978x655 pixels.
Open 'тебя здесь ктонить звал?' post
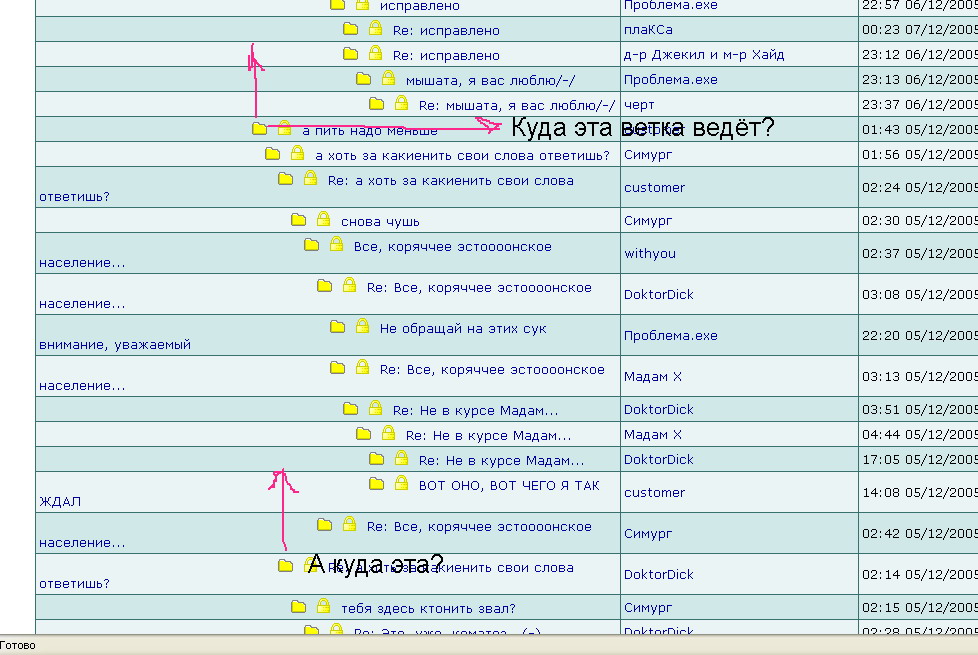pos(428,608)
